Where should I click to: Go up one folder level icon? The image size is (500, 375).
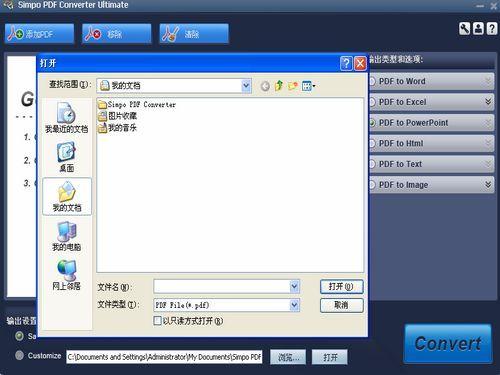279,86
